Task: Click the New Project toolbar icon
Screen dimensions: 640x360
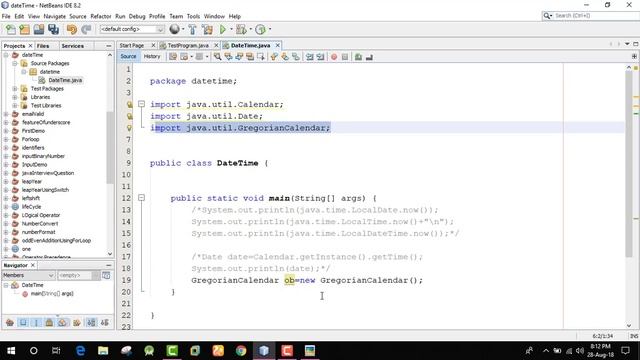Action: point(25,29)
